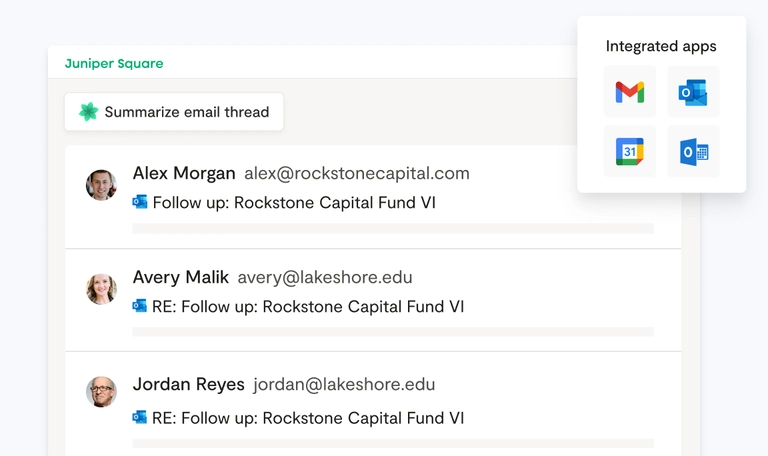The width and height of the screenshot is (768, 456).
Task: Click Outlook icon beside Jordan Reyes's subject
Action: point(140,417)
